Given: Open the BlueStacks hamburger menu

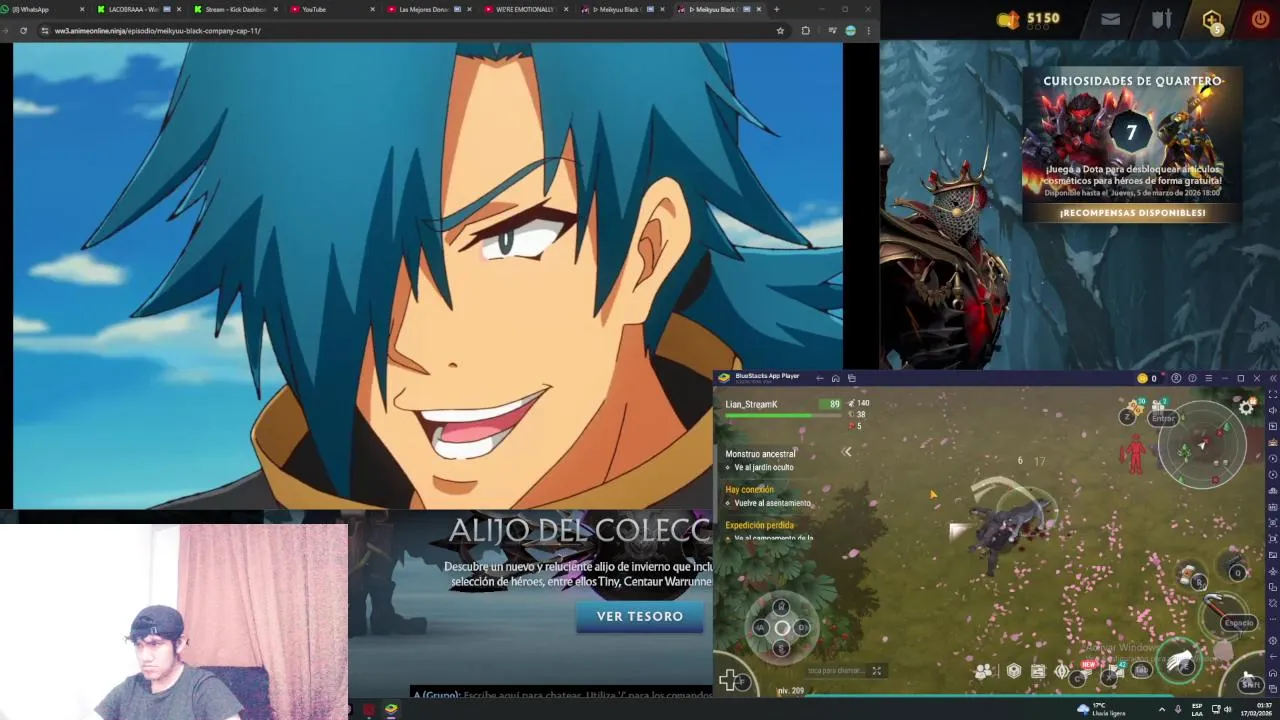Looking at the screenshot, I should pos(1208,378).
